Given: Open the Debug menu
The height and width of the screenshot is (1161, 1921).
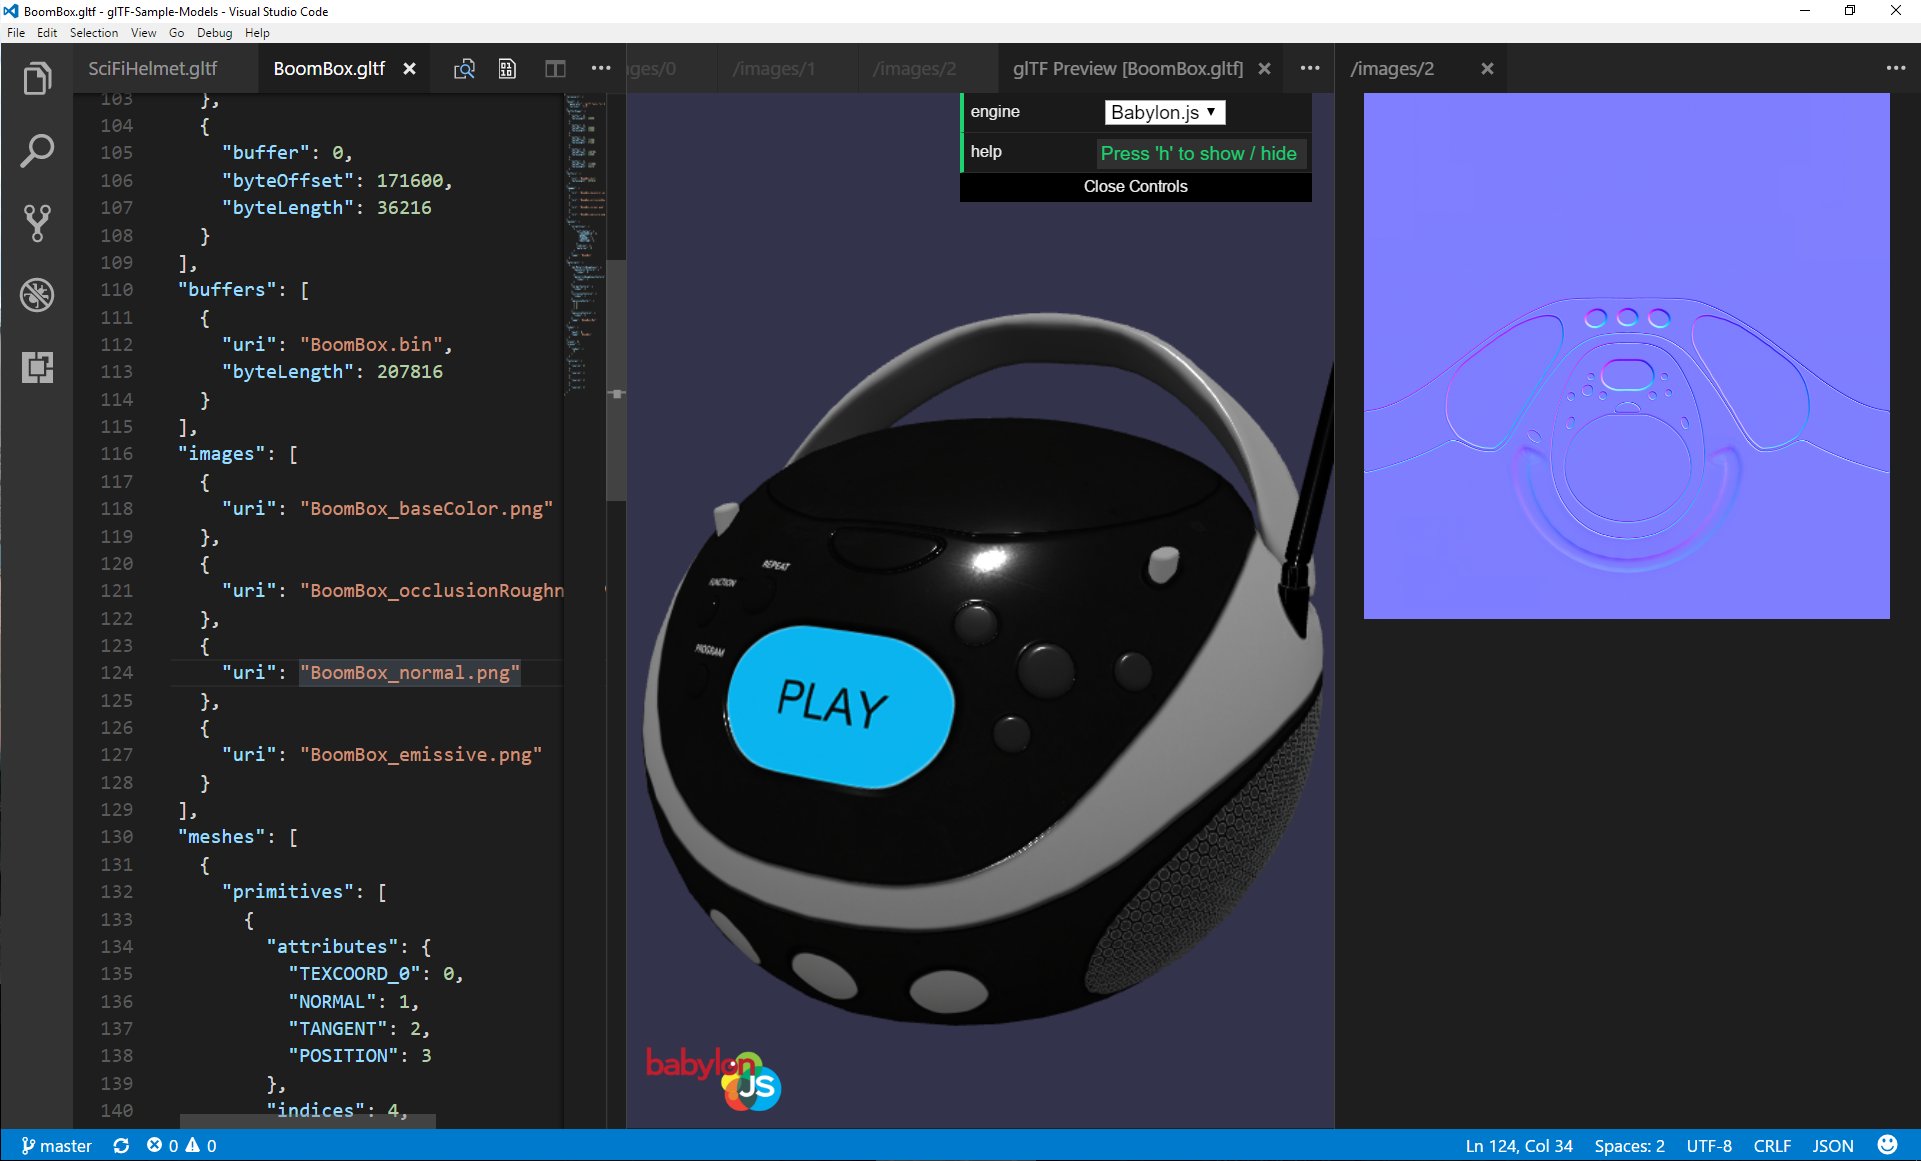Looking at the screenshot, I should (214, 33).
